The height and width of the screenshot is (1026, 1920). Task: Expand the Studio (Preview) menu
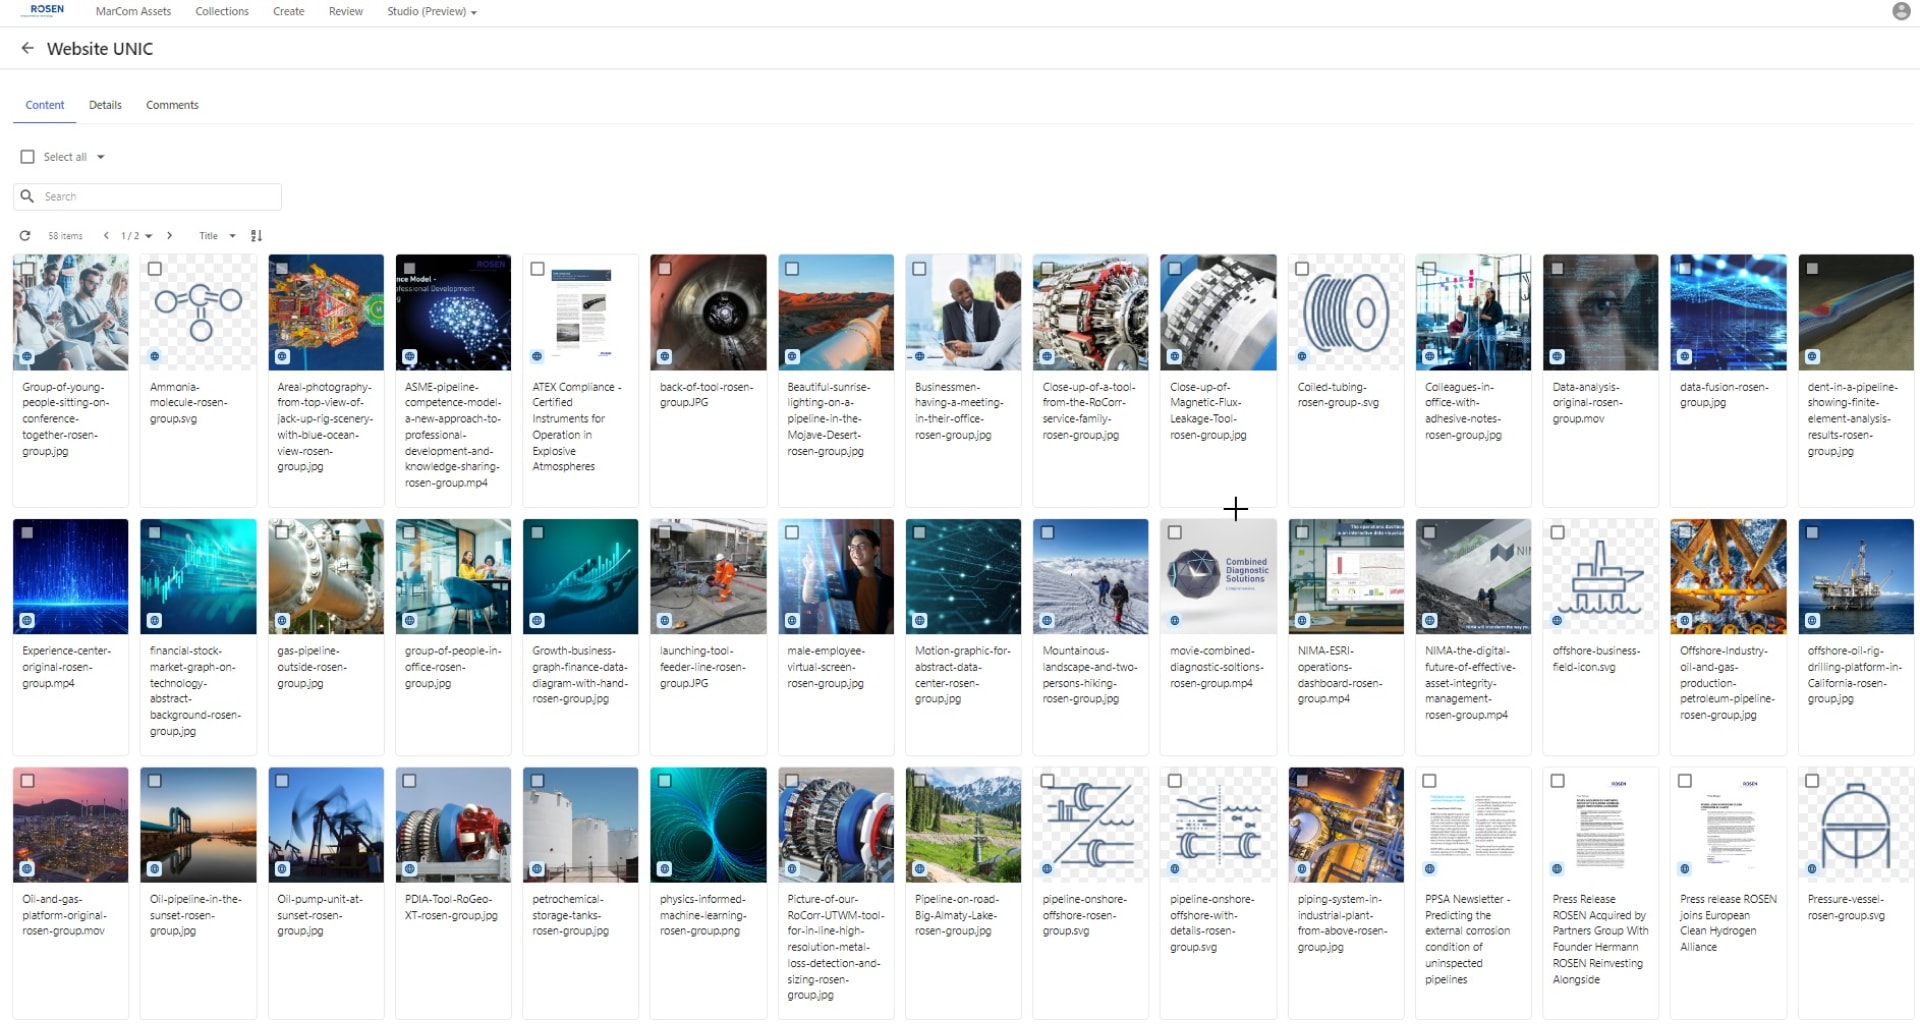pos(432,11)
